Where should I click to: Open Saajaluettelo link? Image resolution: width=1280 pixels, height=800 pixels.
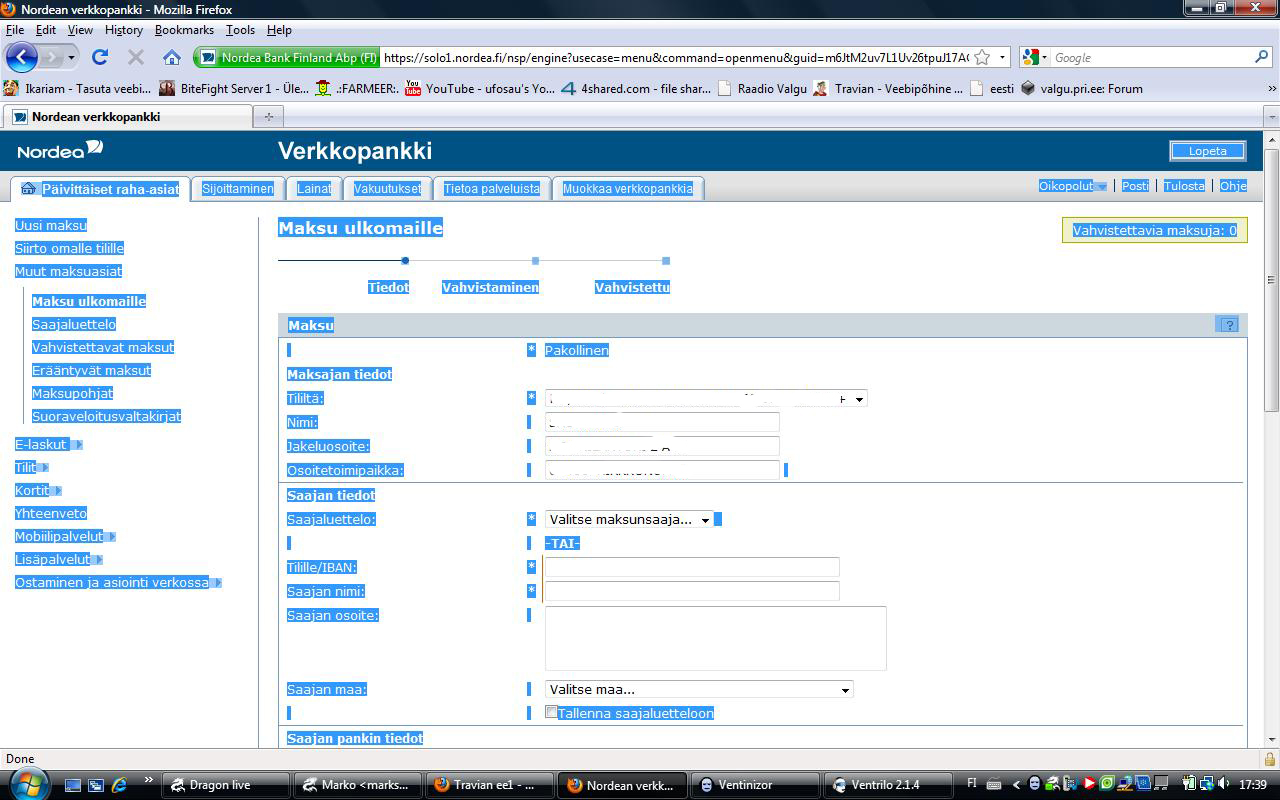(74, 324)
